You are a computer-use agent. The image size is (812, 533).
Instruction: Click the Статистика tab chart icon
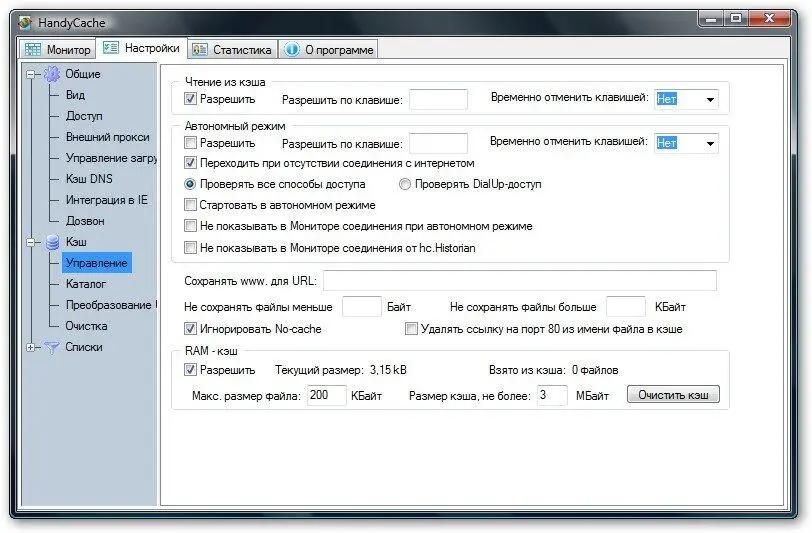200,49
